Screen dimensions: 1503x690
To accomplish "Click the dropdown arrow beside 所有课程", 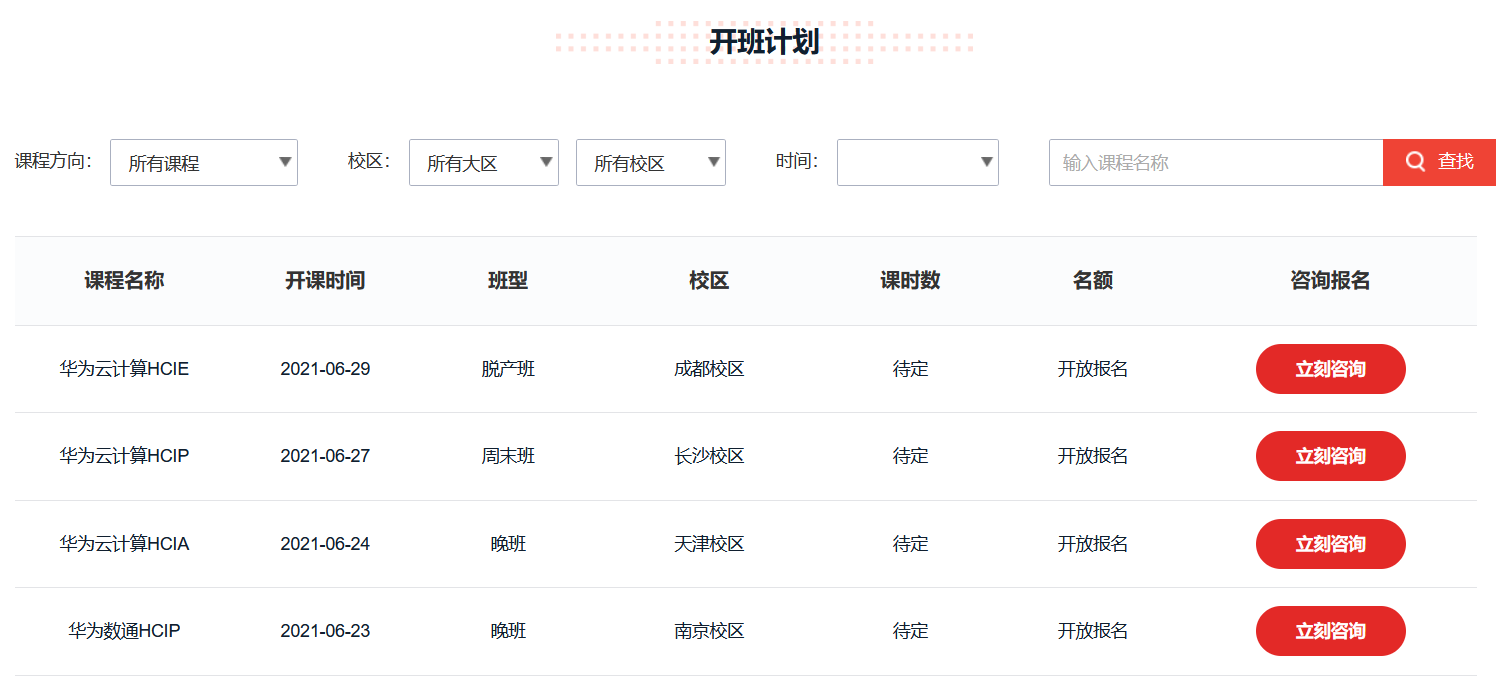I will (x=285, y=162).
